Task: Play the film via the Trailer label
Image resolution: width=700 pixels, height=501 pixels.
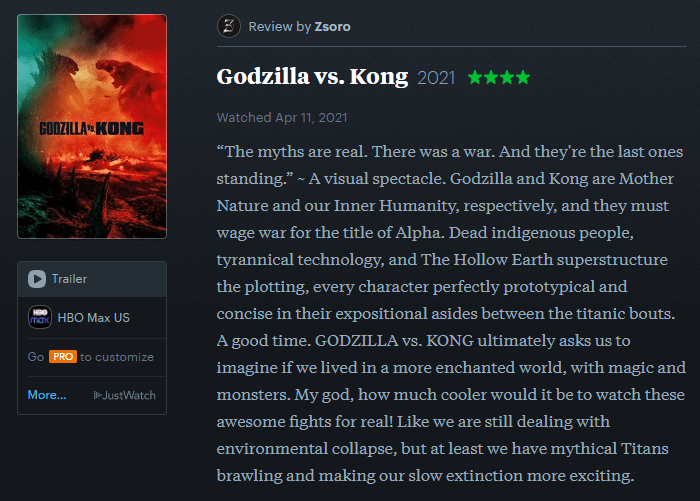Action: tap(70, 279)
